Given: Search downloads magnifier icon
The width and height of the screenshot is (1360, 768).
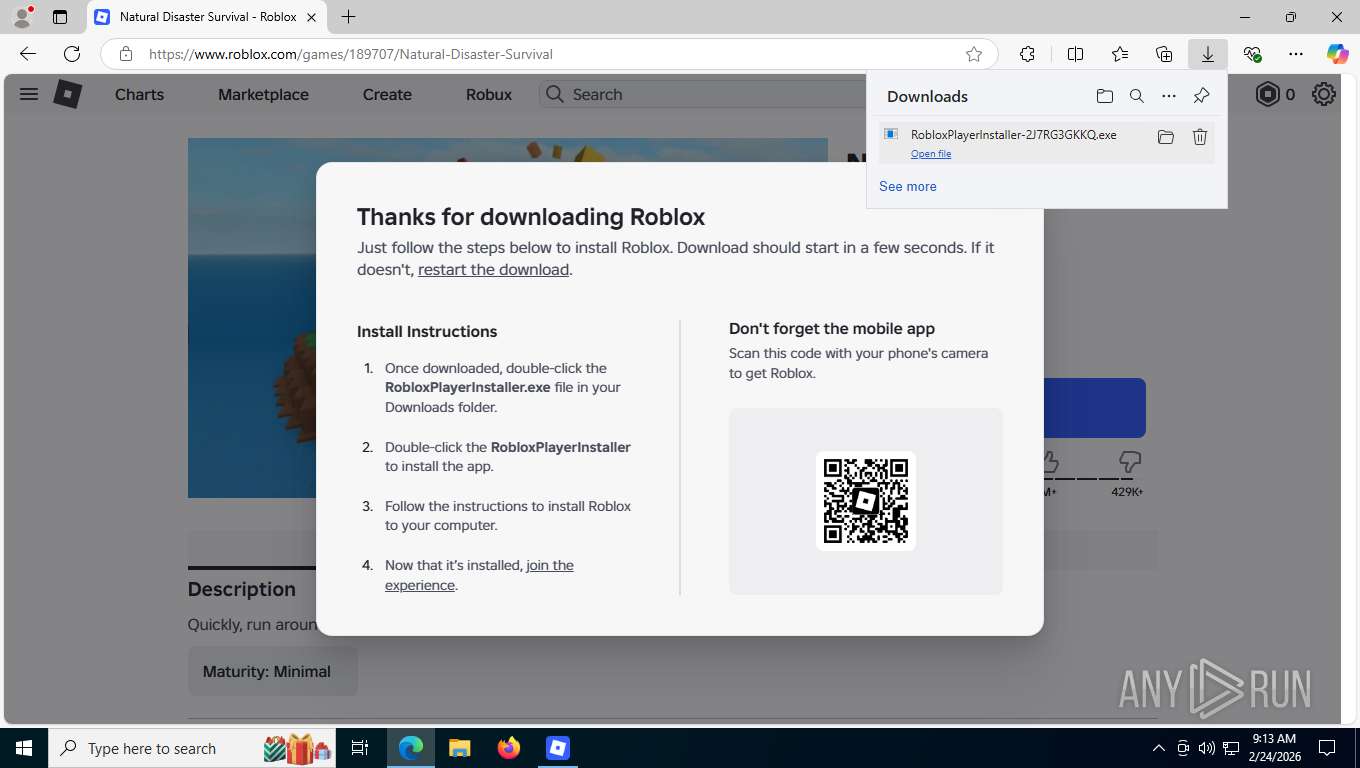Looking at the screenshot, I should 1137,96.
